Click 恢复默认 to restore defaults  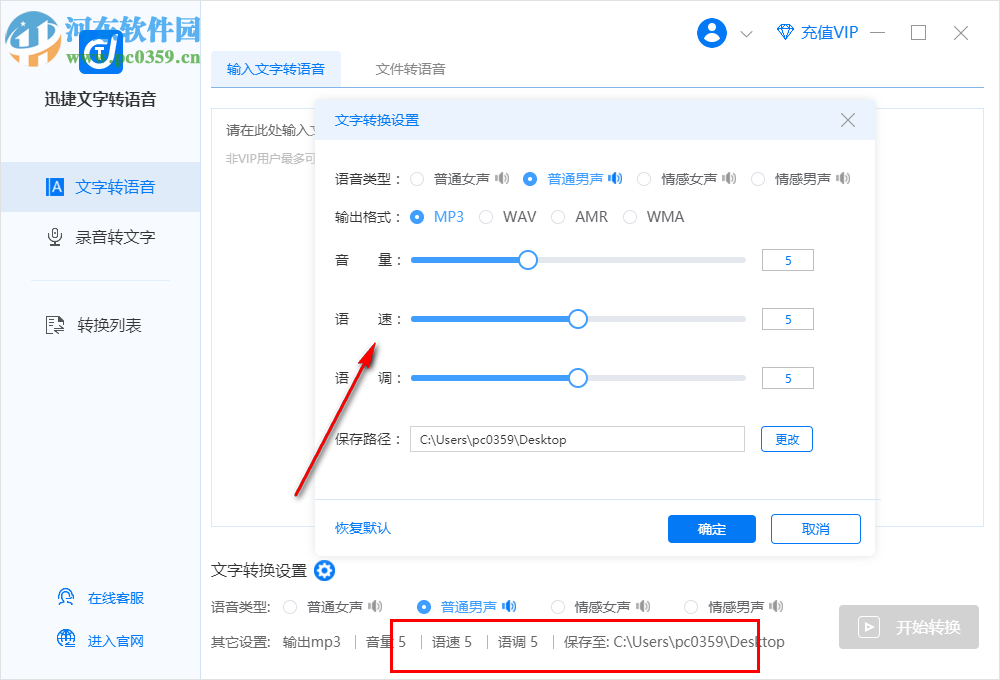[x=362, y=529]
